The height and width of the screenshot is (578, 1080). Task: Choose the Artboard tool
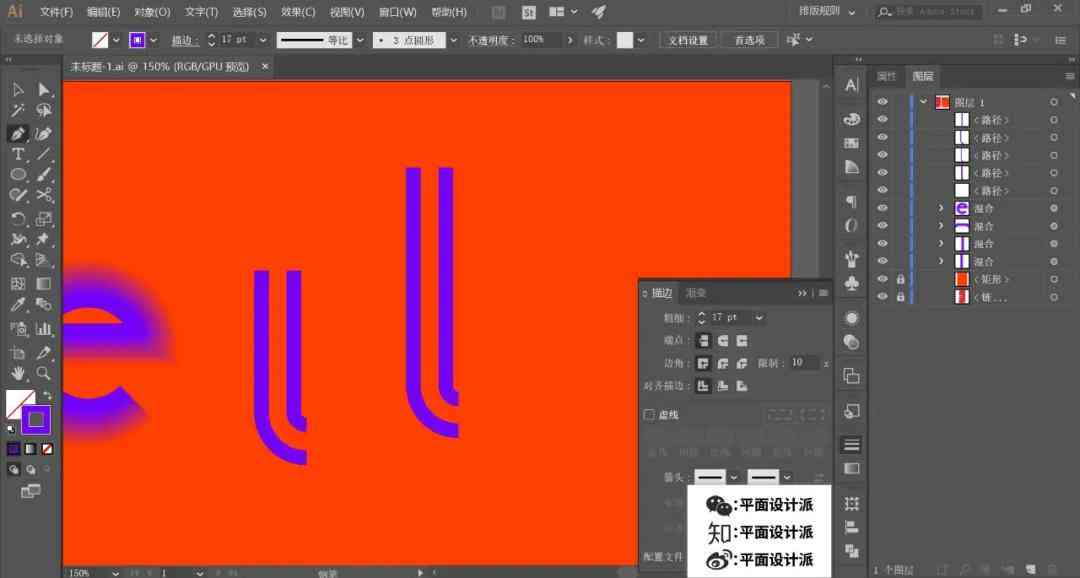[18, 353]
